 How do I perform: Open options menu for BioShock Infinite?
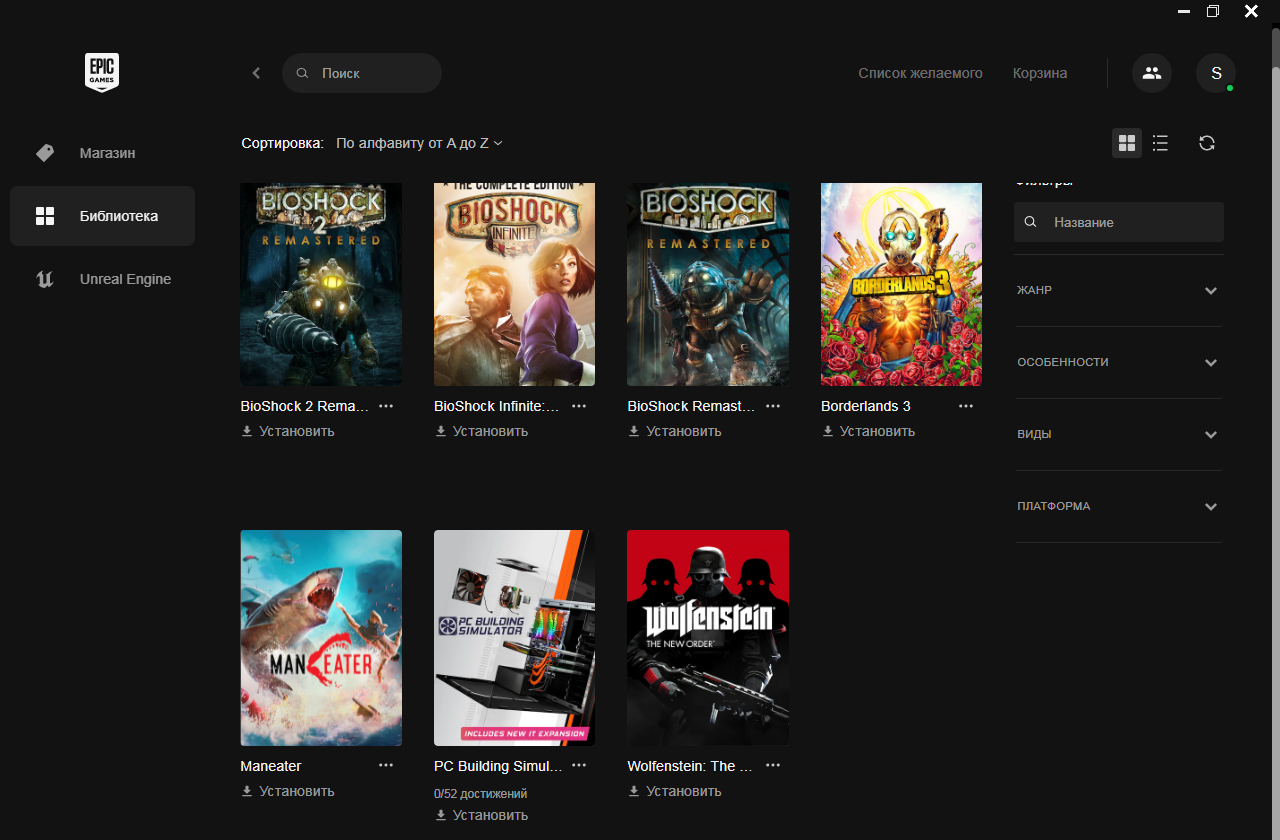[x=579, y=406]
